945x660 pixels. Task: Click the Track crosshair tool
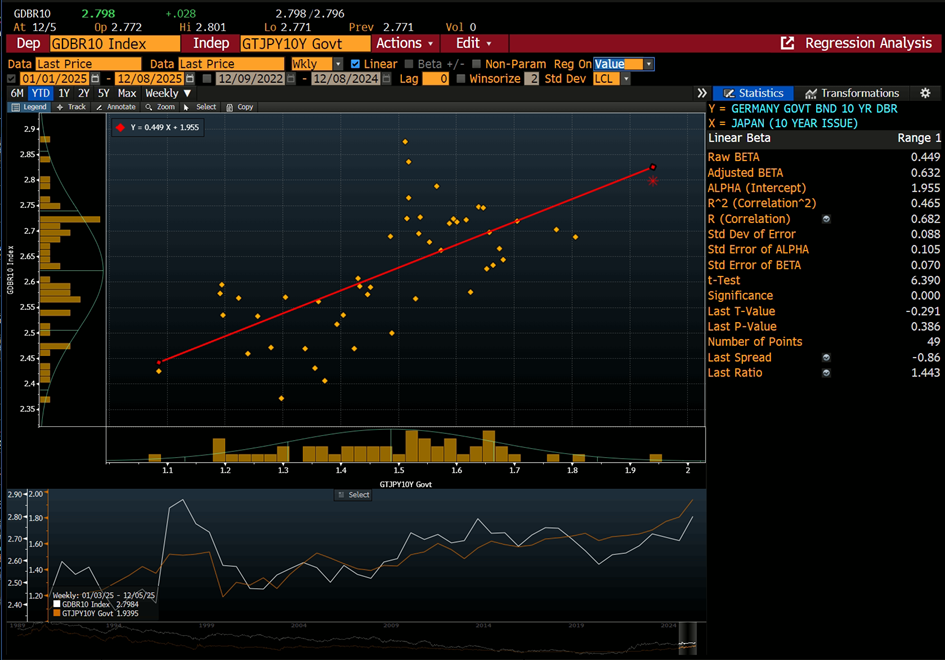[x=70, y=107]
